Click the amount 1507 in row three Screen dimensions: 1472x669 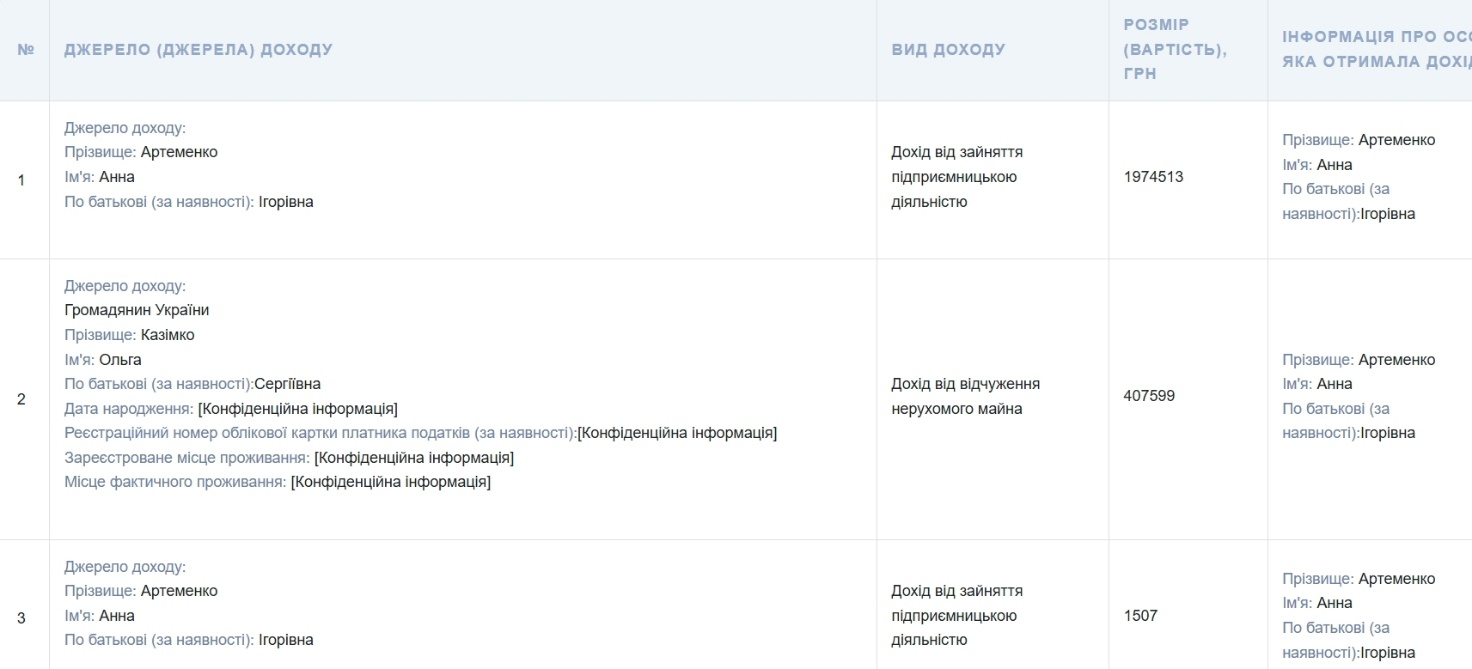[x=1140, y=616]
